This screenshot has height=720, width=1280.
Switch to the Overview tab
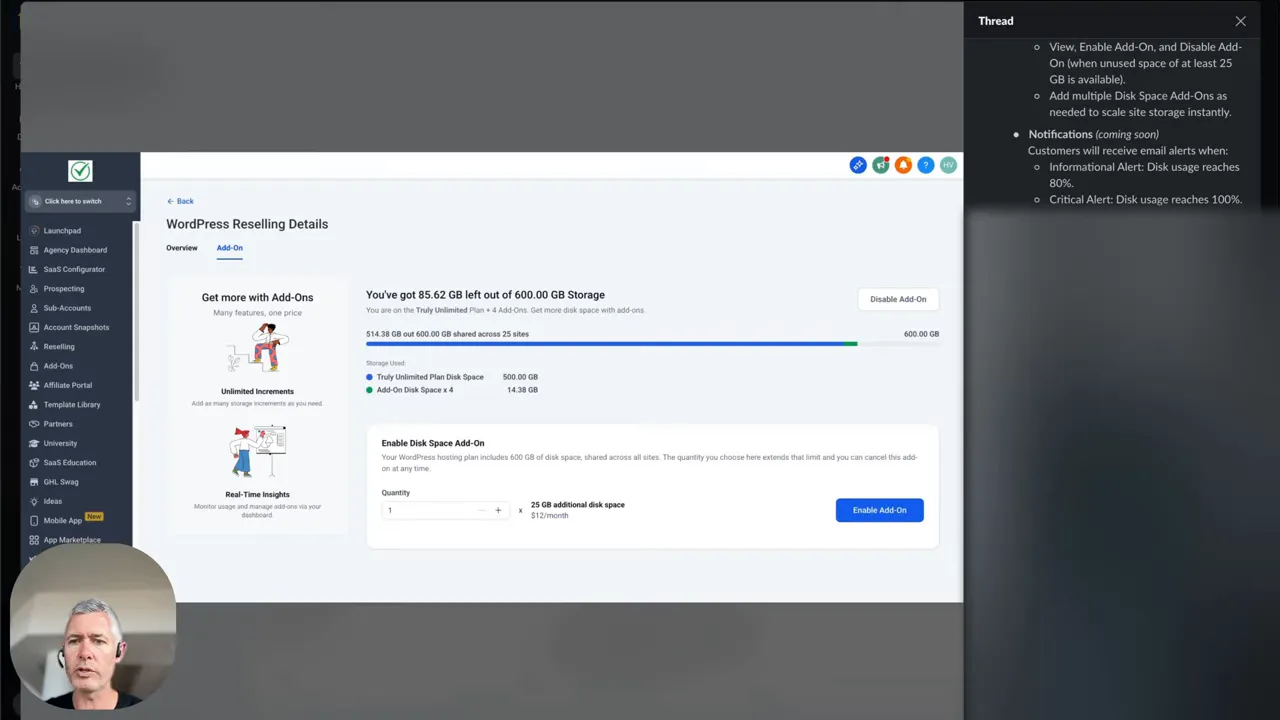tap(182, 248)
